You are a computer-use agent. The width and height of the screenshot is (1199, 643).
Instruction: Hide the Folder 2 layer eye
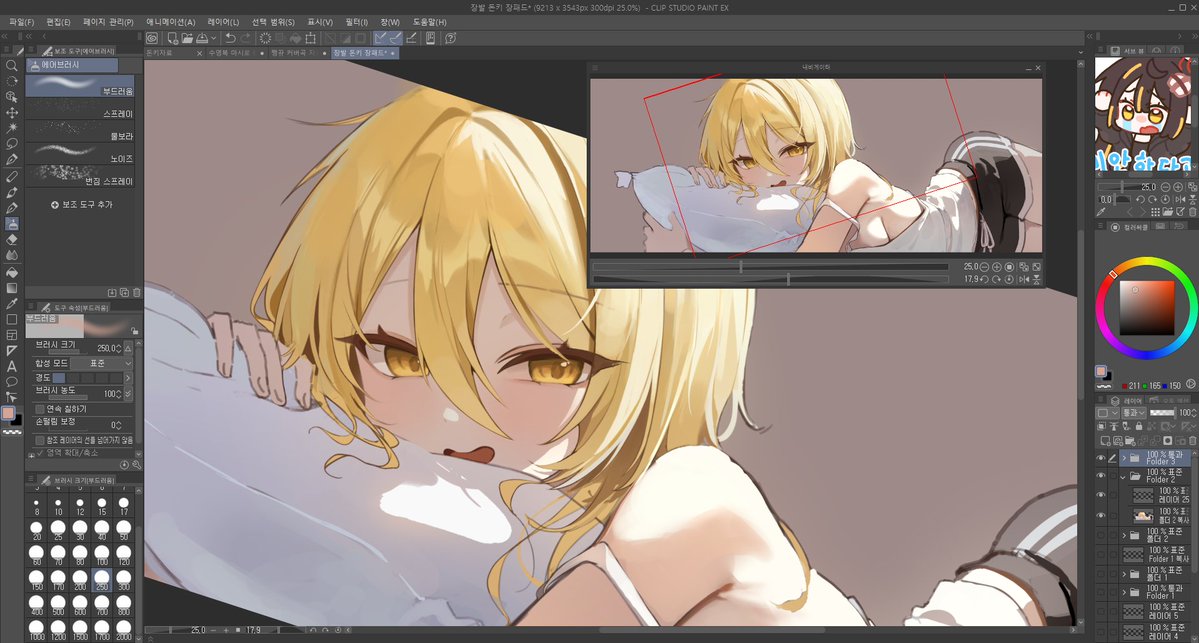pos(1101,476)
